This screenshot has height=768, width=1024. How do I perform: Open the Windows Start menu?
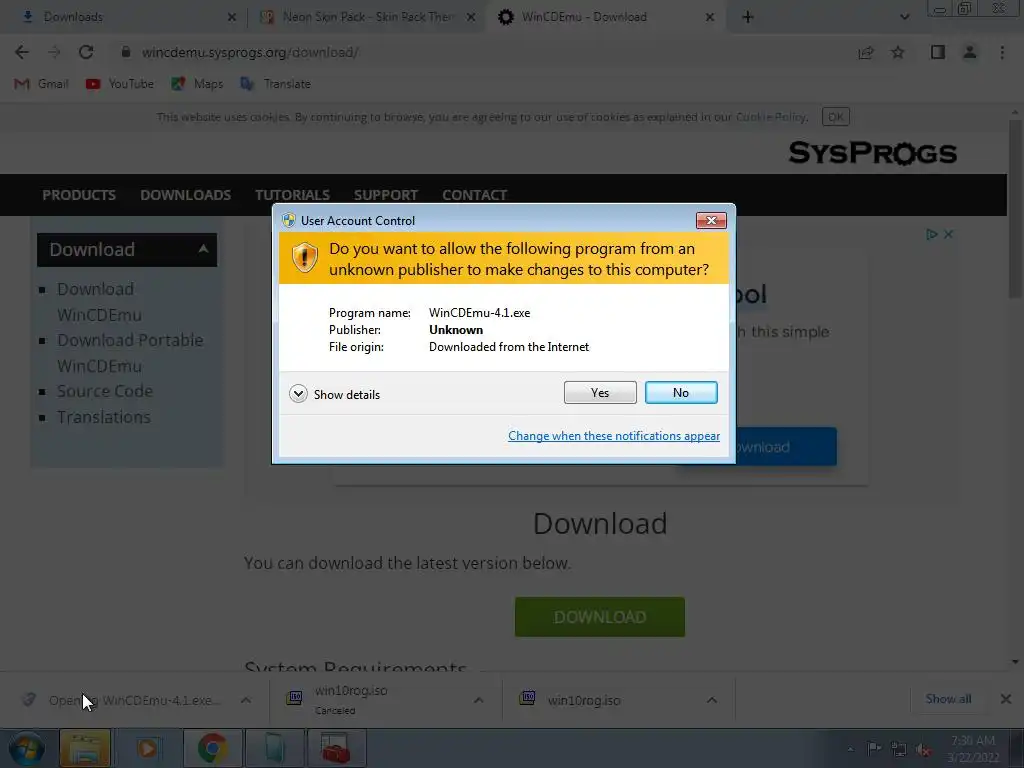27,748
